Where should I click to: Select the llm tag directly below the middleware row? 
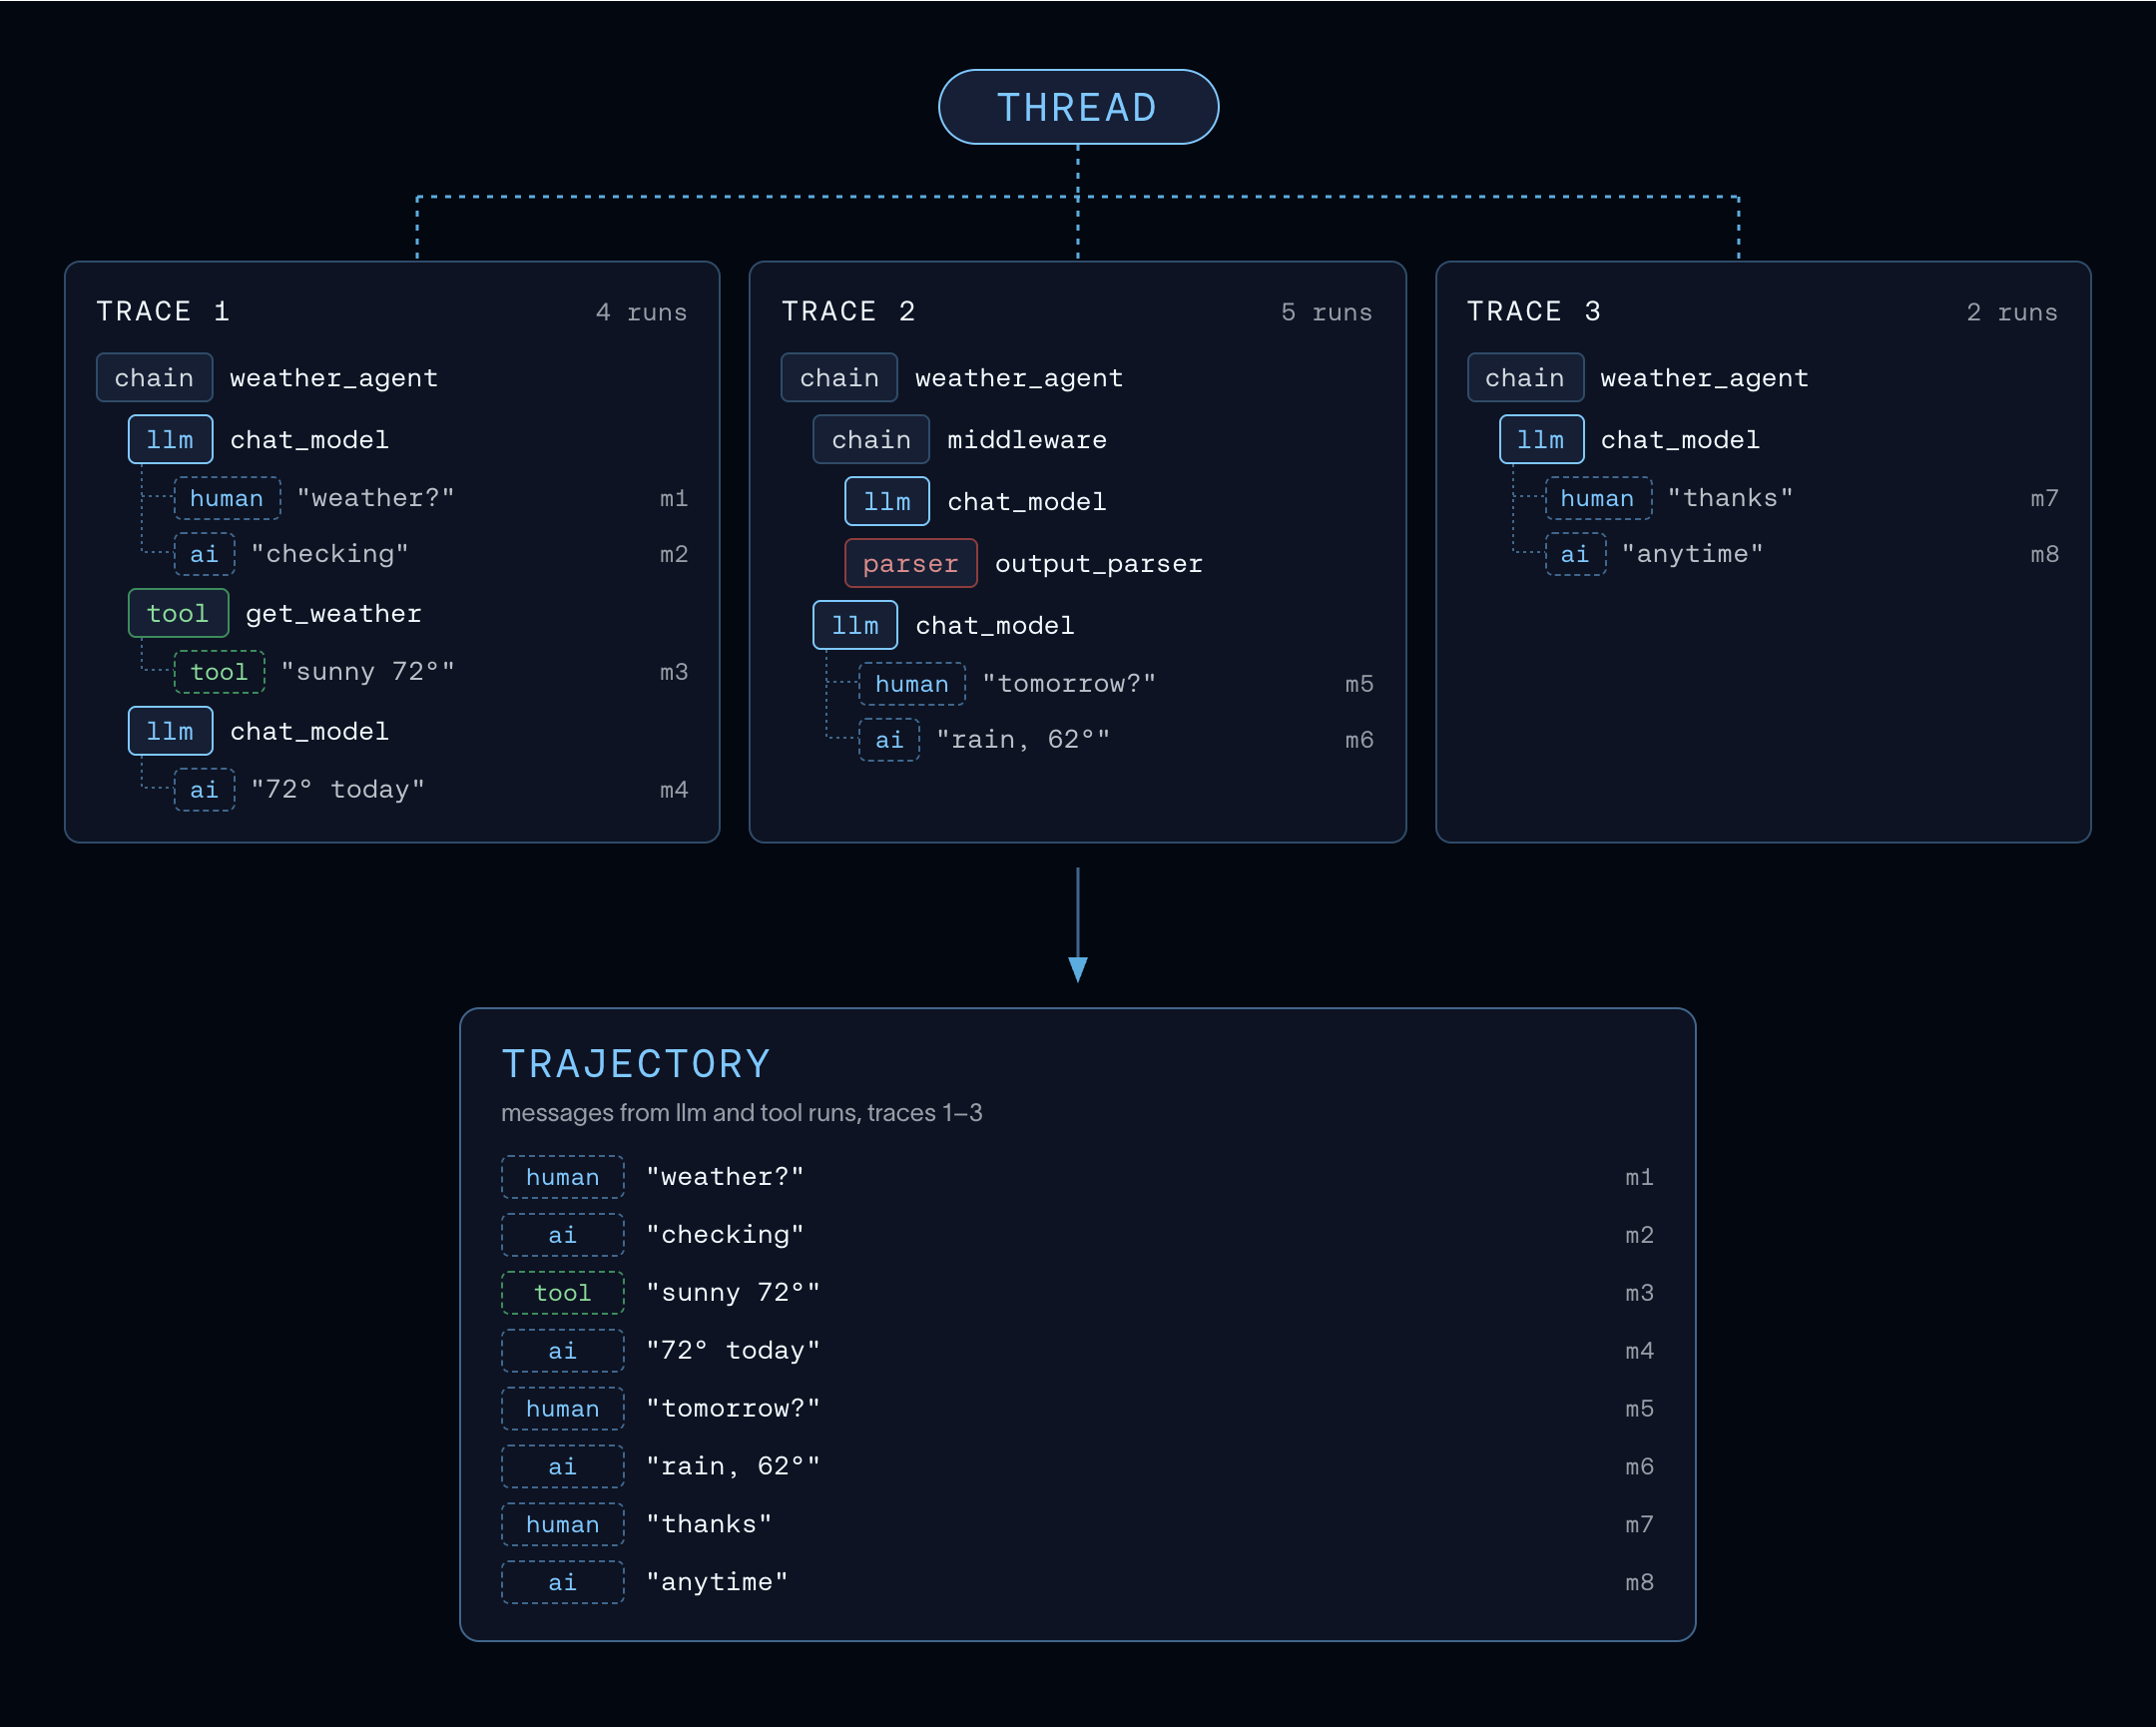[x=887, y=501]
